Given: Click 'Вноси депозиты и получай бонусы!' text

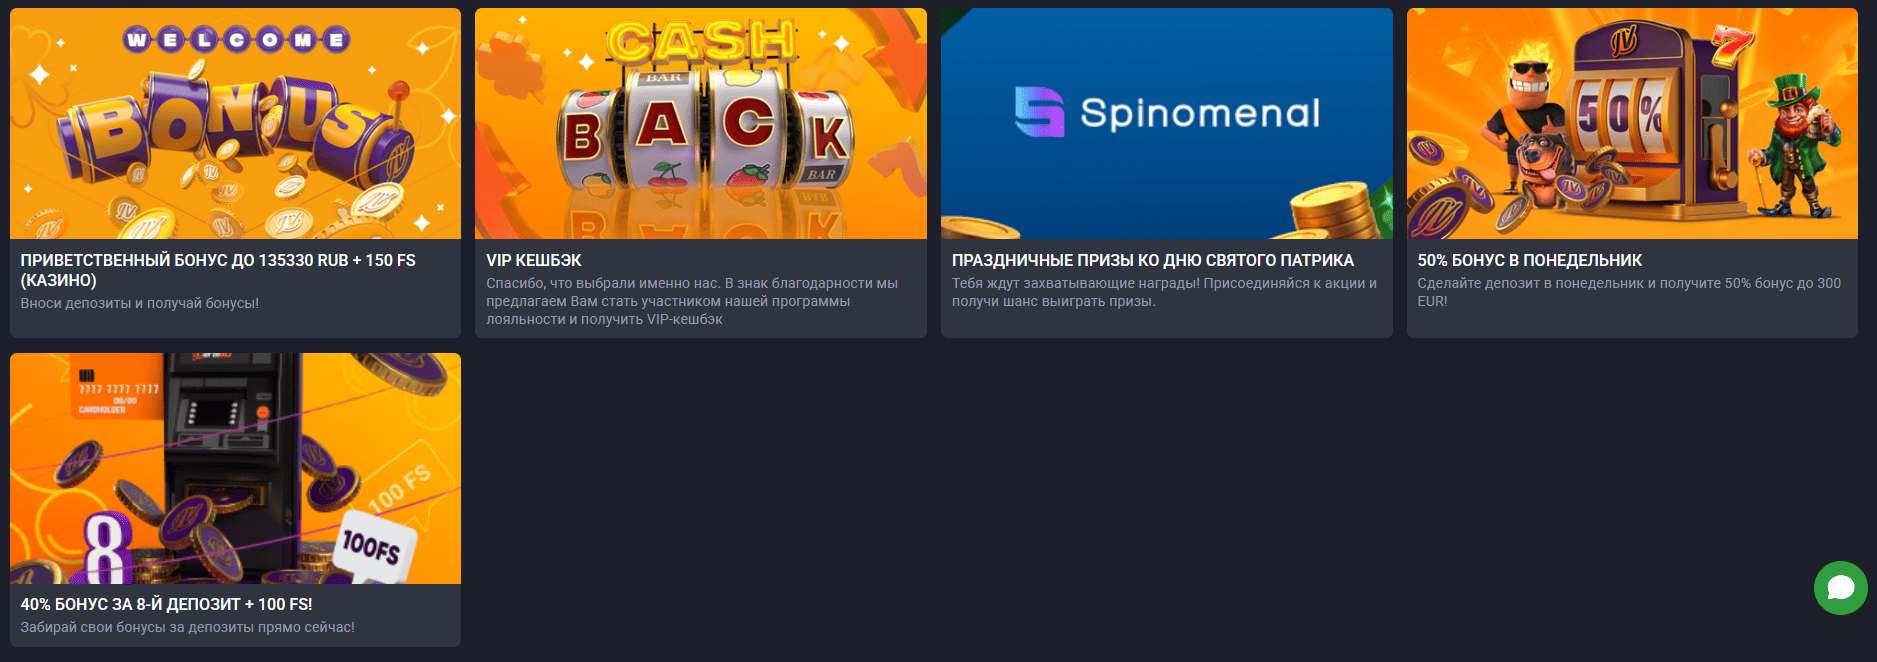Looking at the screenshot, I should pos(140,303).
